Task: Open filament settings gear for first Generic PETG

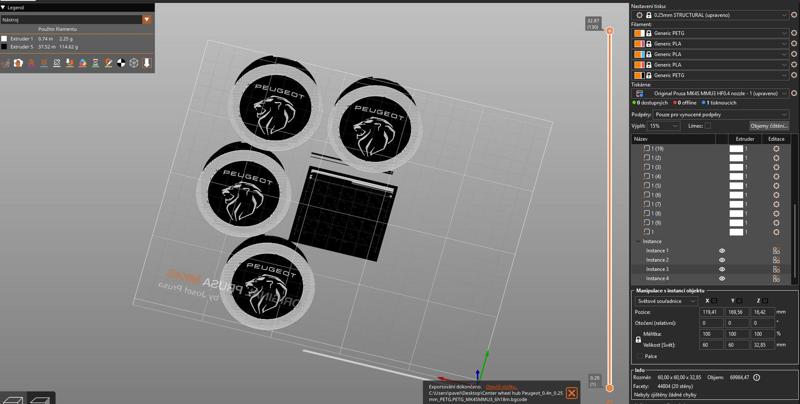Action: [x=794, y=33]
